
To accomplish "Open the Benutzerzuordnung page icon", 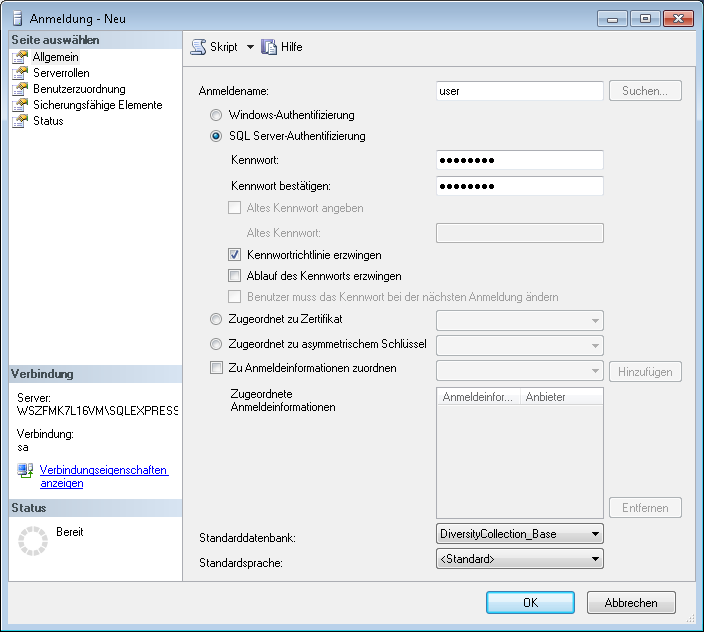I will click(x=19, y=89).
